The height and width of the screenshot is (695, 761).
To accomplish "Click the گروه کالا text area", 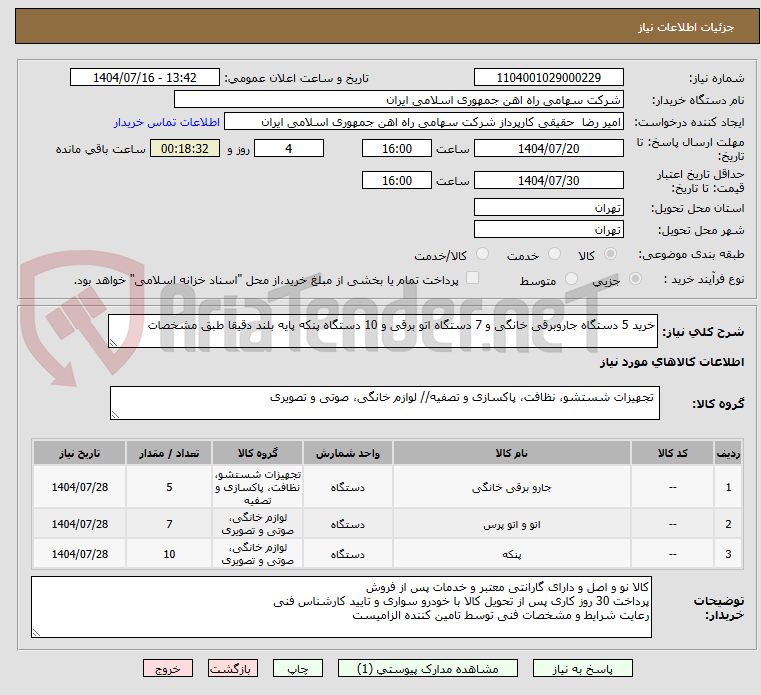I will click(383, 403).
